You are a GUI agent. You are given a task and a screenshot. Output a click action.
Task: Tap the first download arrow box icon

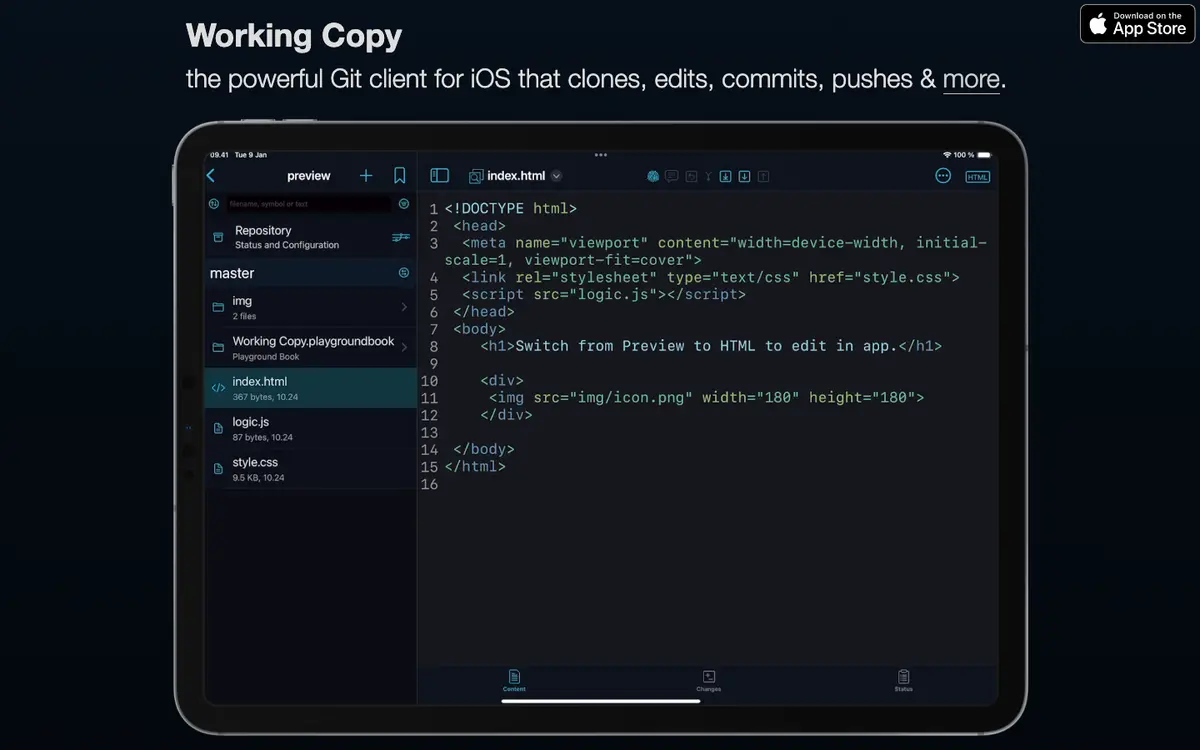tap(726, 176)
